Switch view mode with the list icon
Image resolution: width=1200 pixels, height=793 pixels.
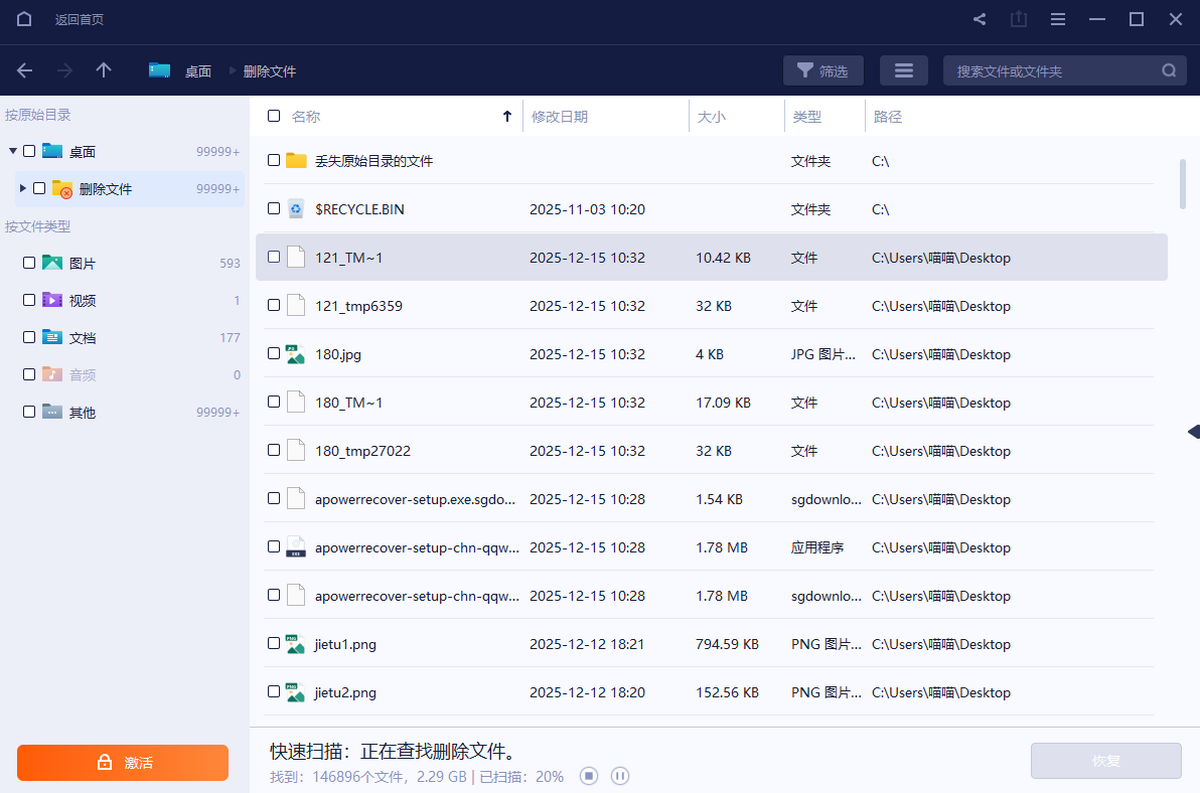tap(903, 71)
